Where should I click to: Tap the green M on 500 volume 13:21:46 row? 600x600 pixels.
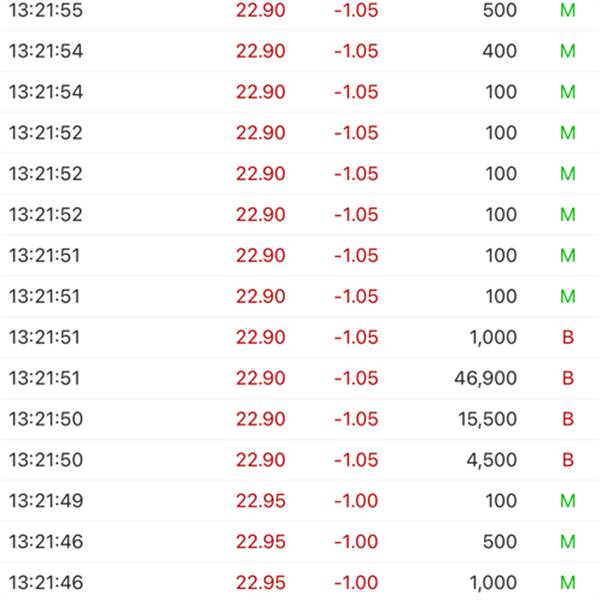[568, 541]
